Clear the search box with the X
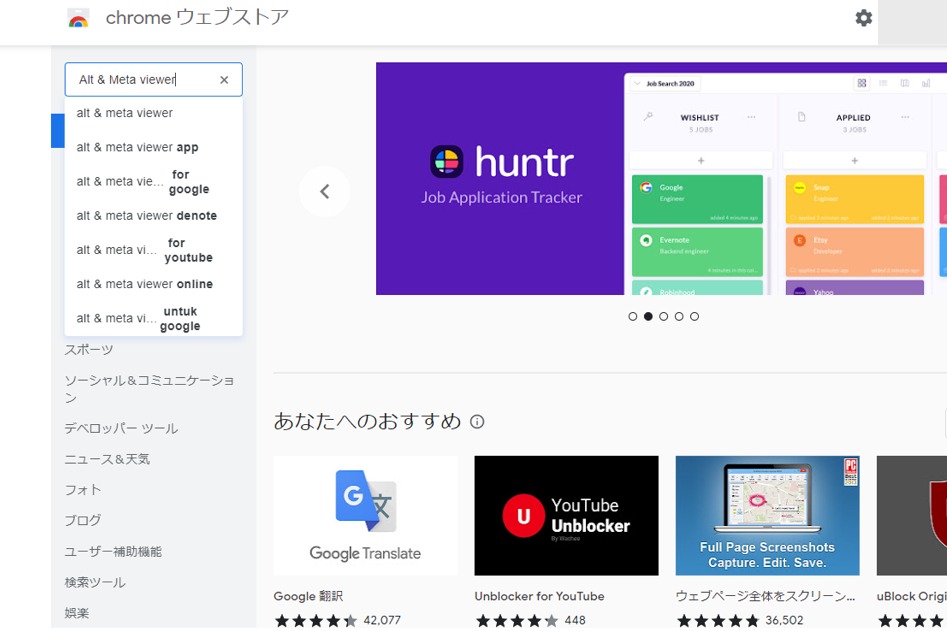Viewport: 947px width, 631px height. coord(224,80)
